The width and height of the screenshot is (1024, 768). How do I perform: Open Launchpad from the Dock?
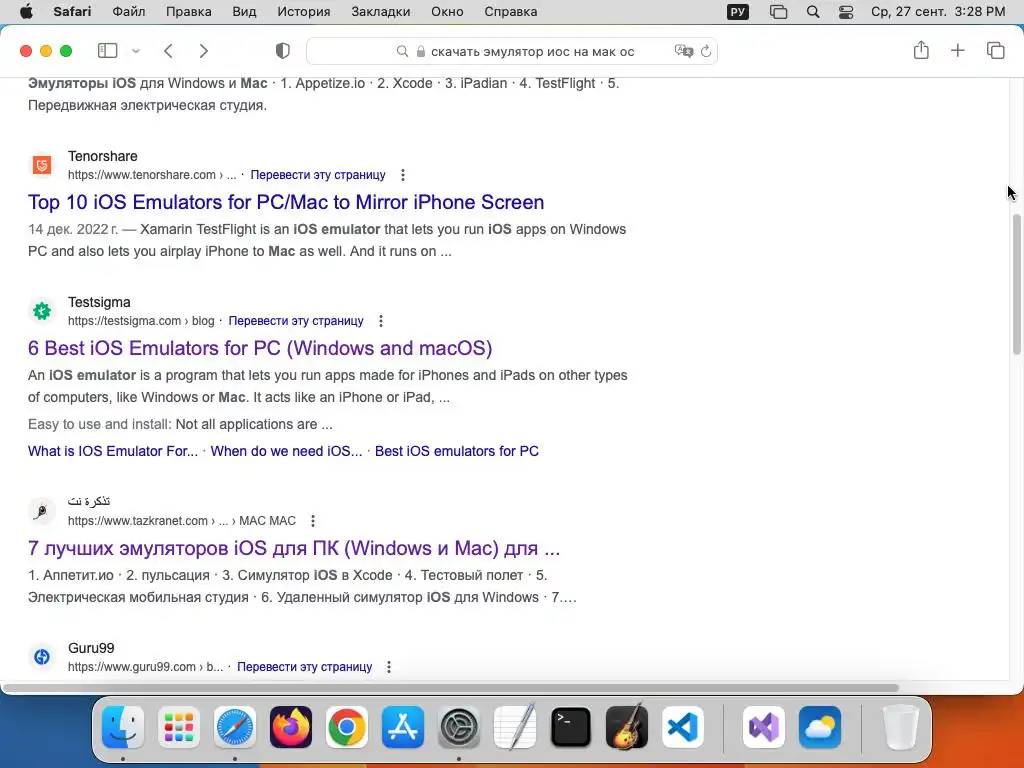(179, 727)
